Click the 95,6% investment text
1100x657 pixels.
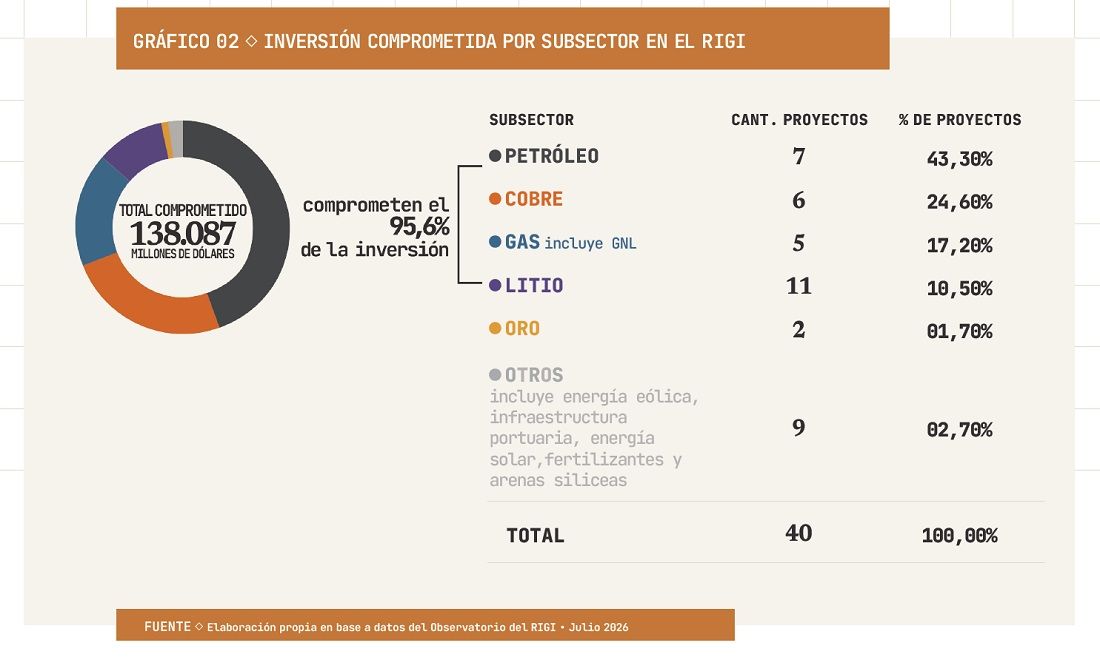point(420,226)
